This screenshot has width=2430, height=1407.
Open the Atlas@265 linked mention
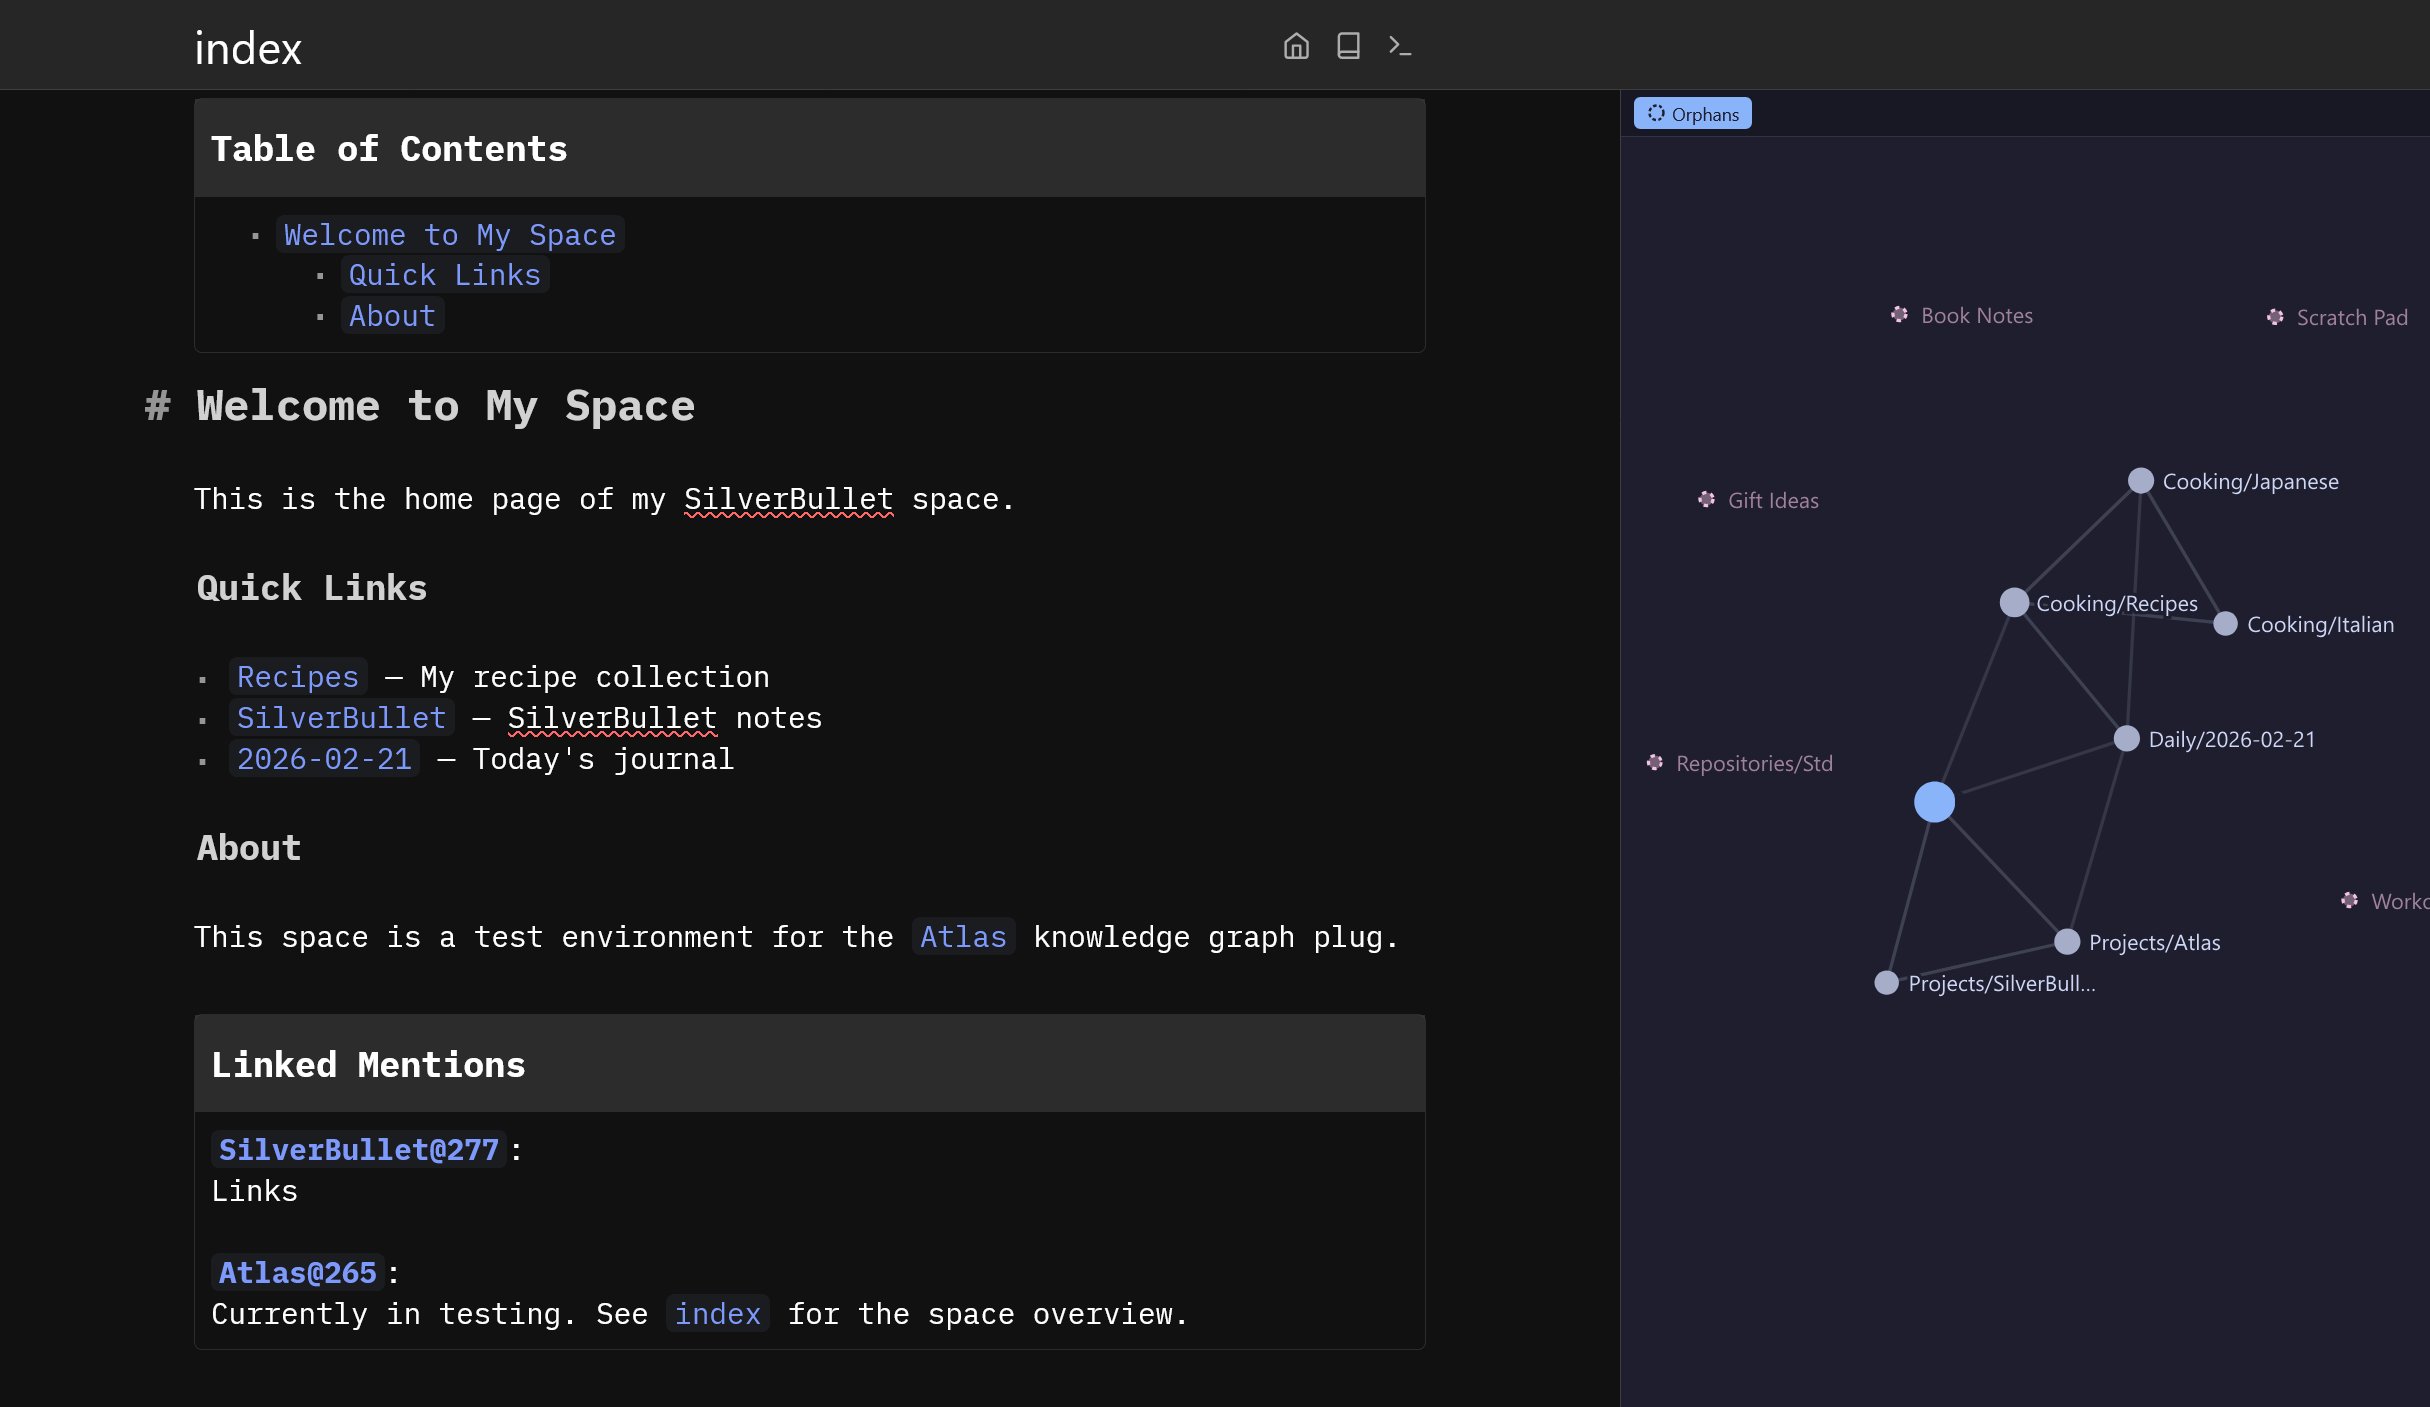pos(296,1272)
